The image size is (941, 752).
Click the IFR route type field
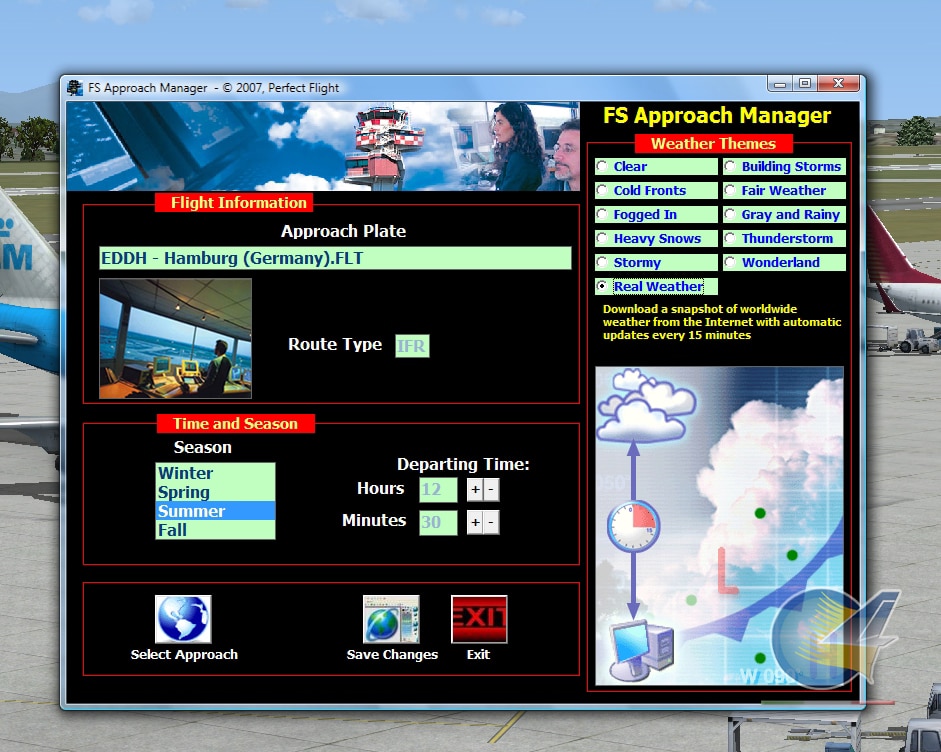pyautogui.click(x=412, y=346)
